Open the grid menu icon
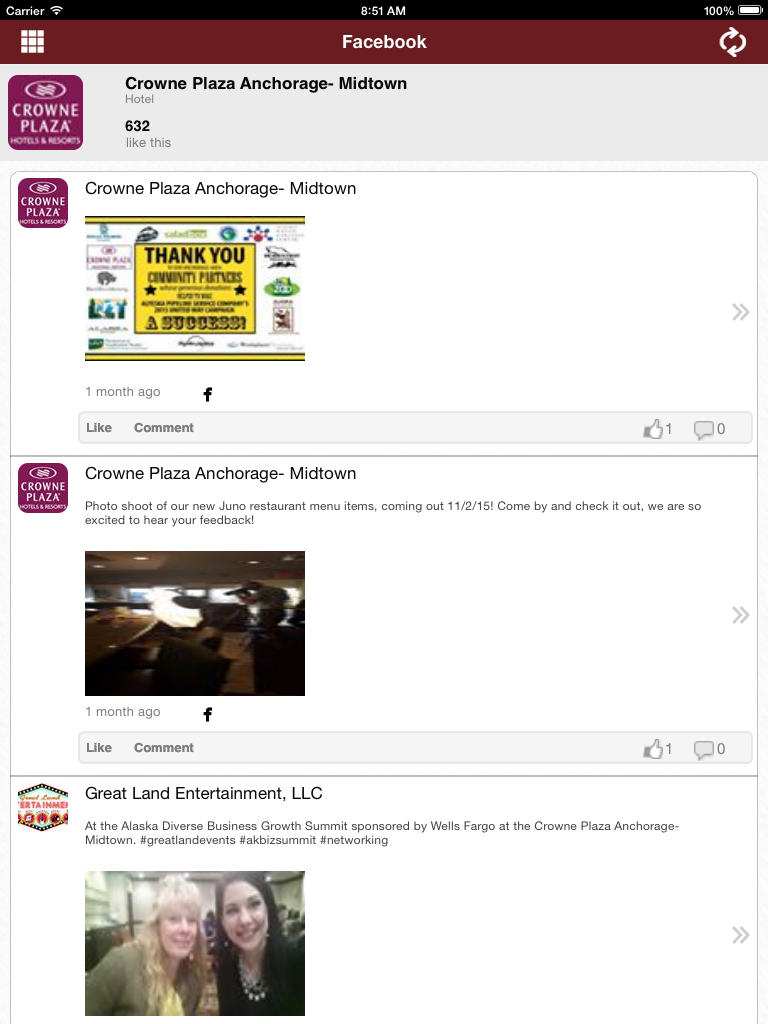The image size is (768, 1024). coord(32,42)
